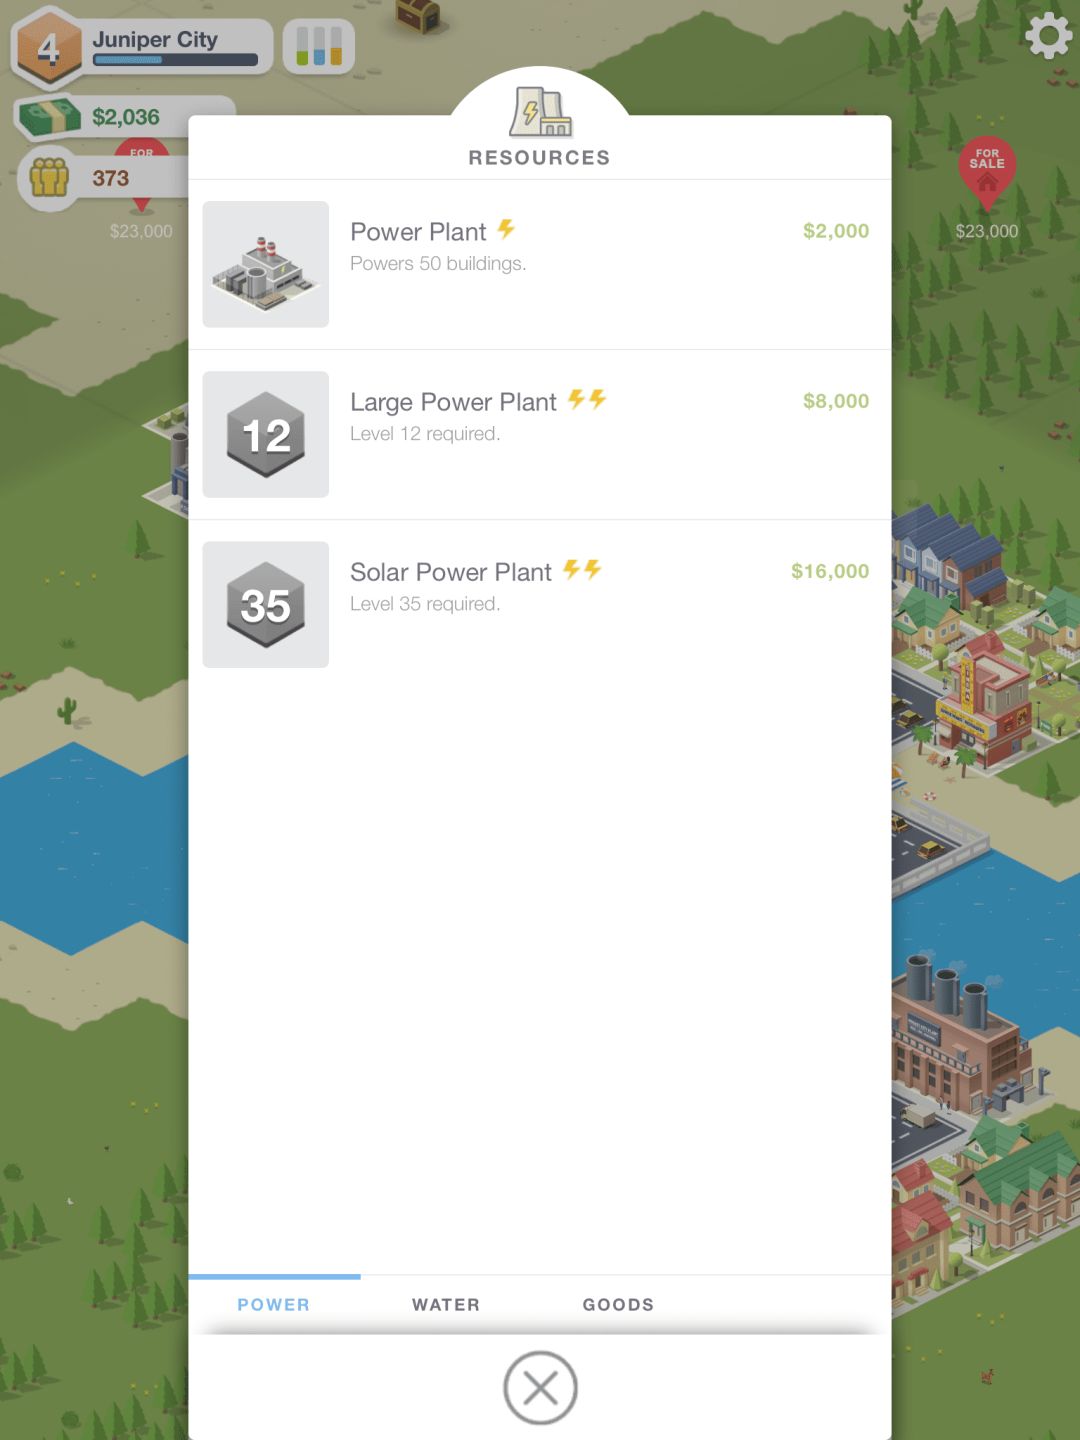Switch to the Water tab
This screenshot has height=1440, width=1080.
(446, 1305)
